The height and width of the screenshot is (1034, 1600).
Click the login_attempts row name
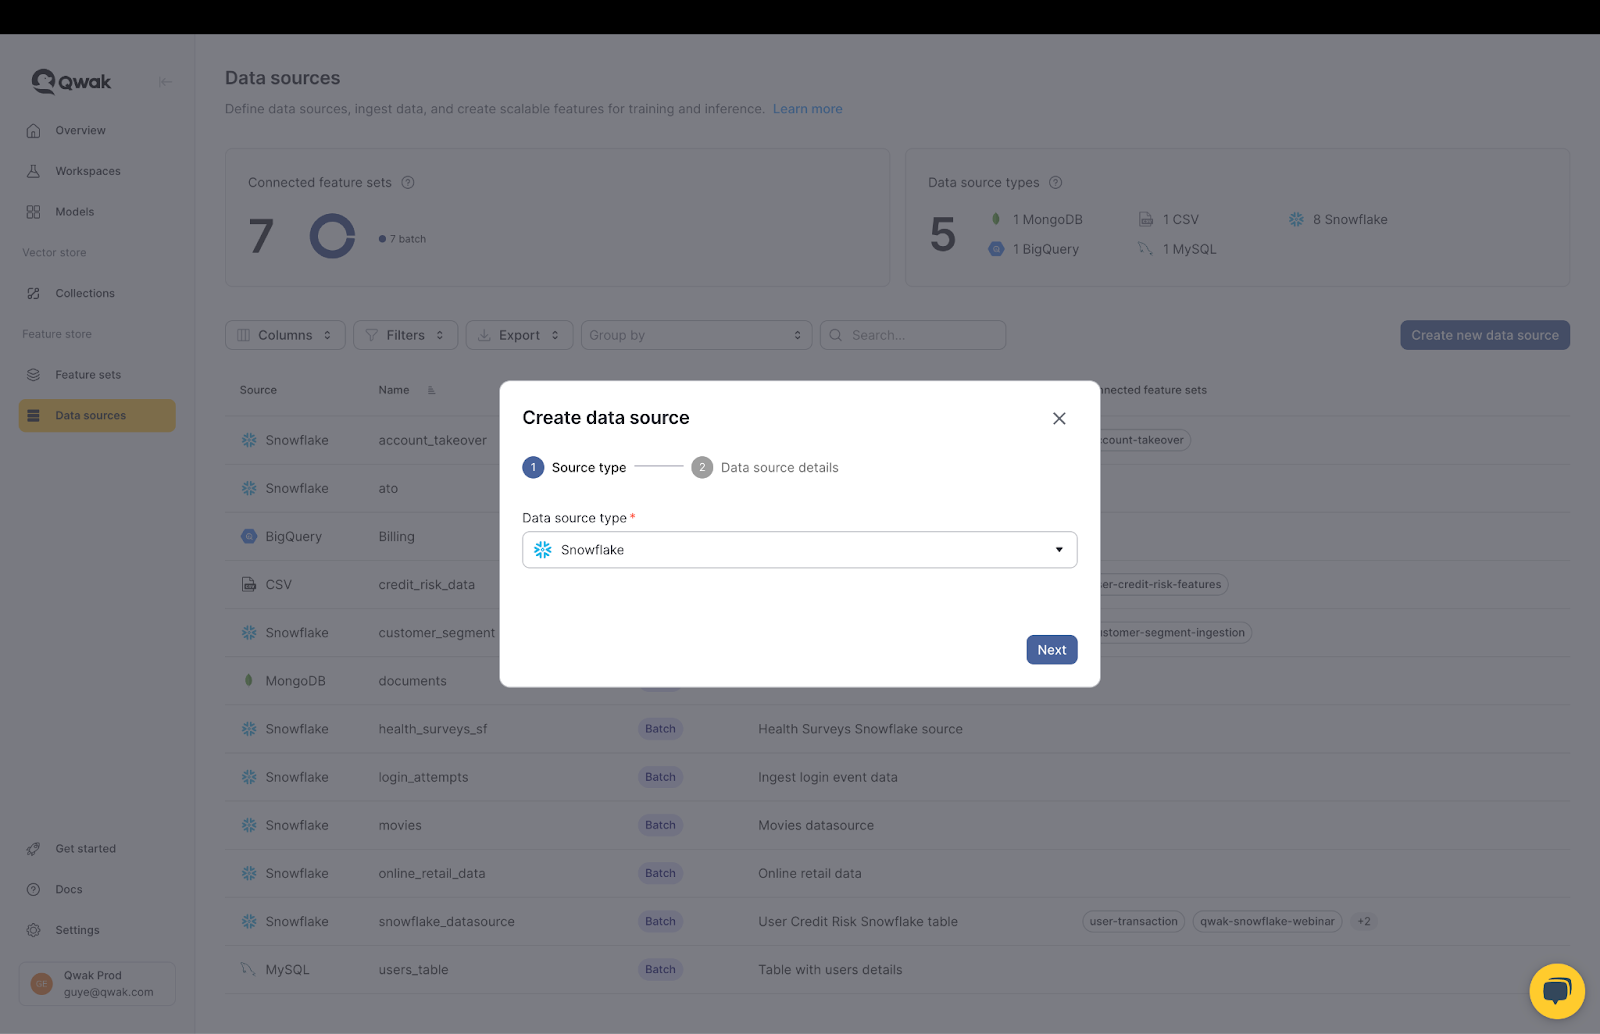tap(423, 777)
